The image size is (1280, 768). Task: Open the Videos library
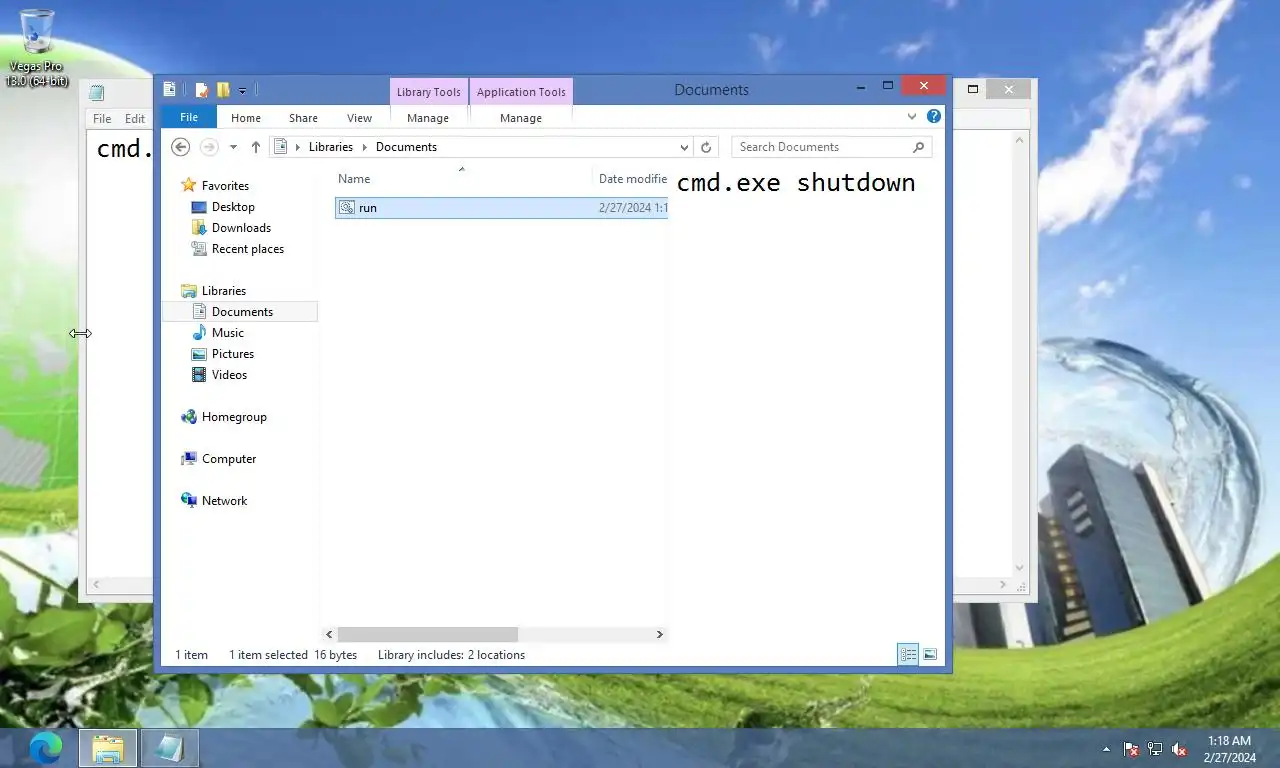click(x=229, y=375)
